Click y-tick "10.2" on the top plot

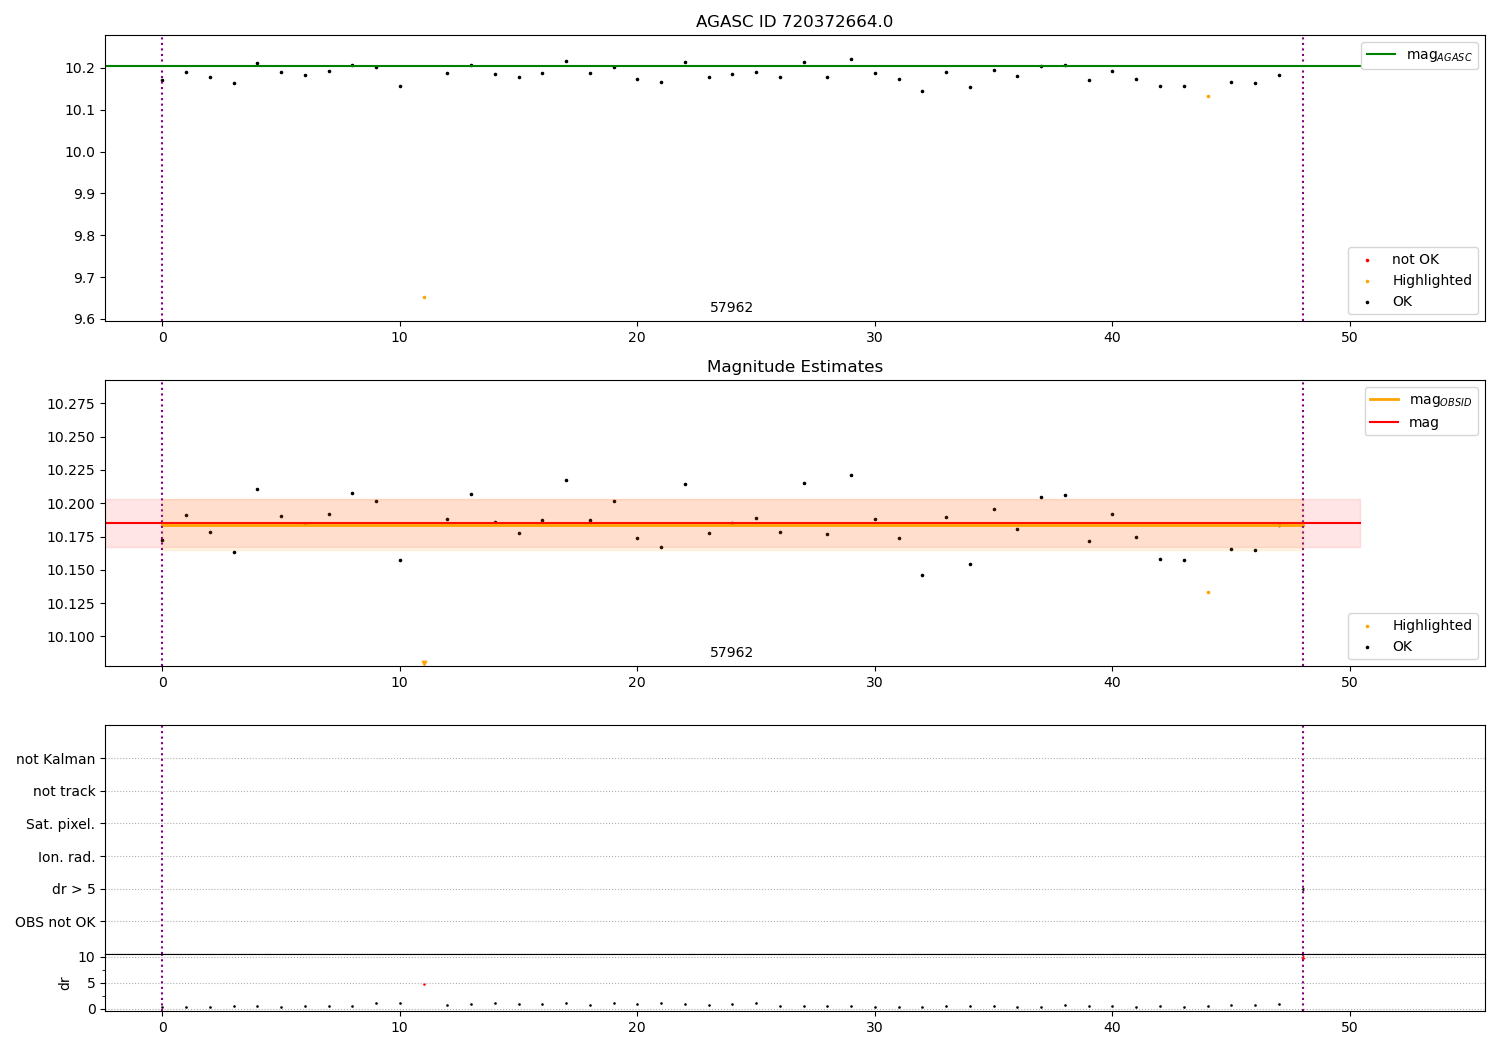coord(80,68)
